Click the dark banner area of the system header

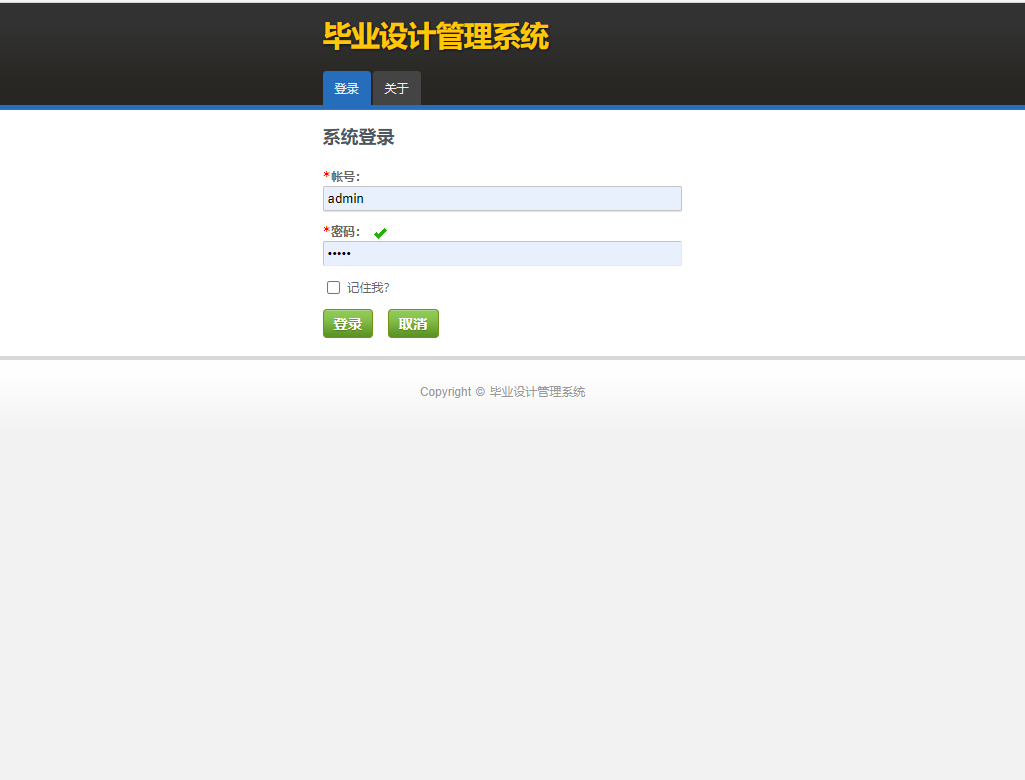[700, 40]
